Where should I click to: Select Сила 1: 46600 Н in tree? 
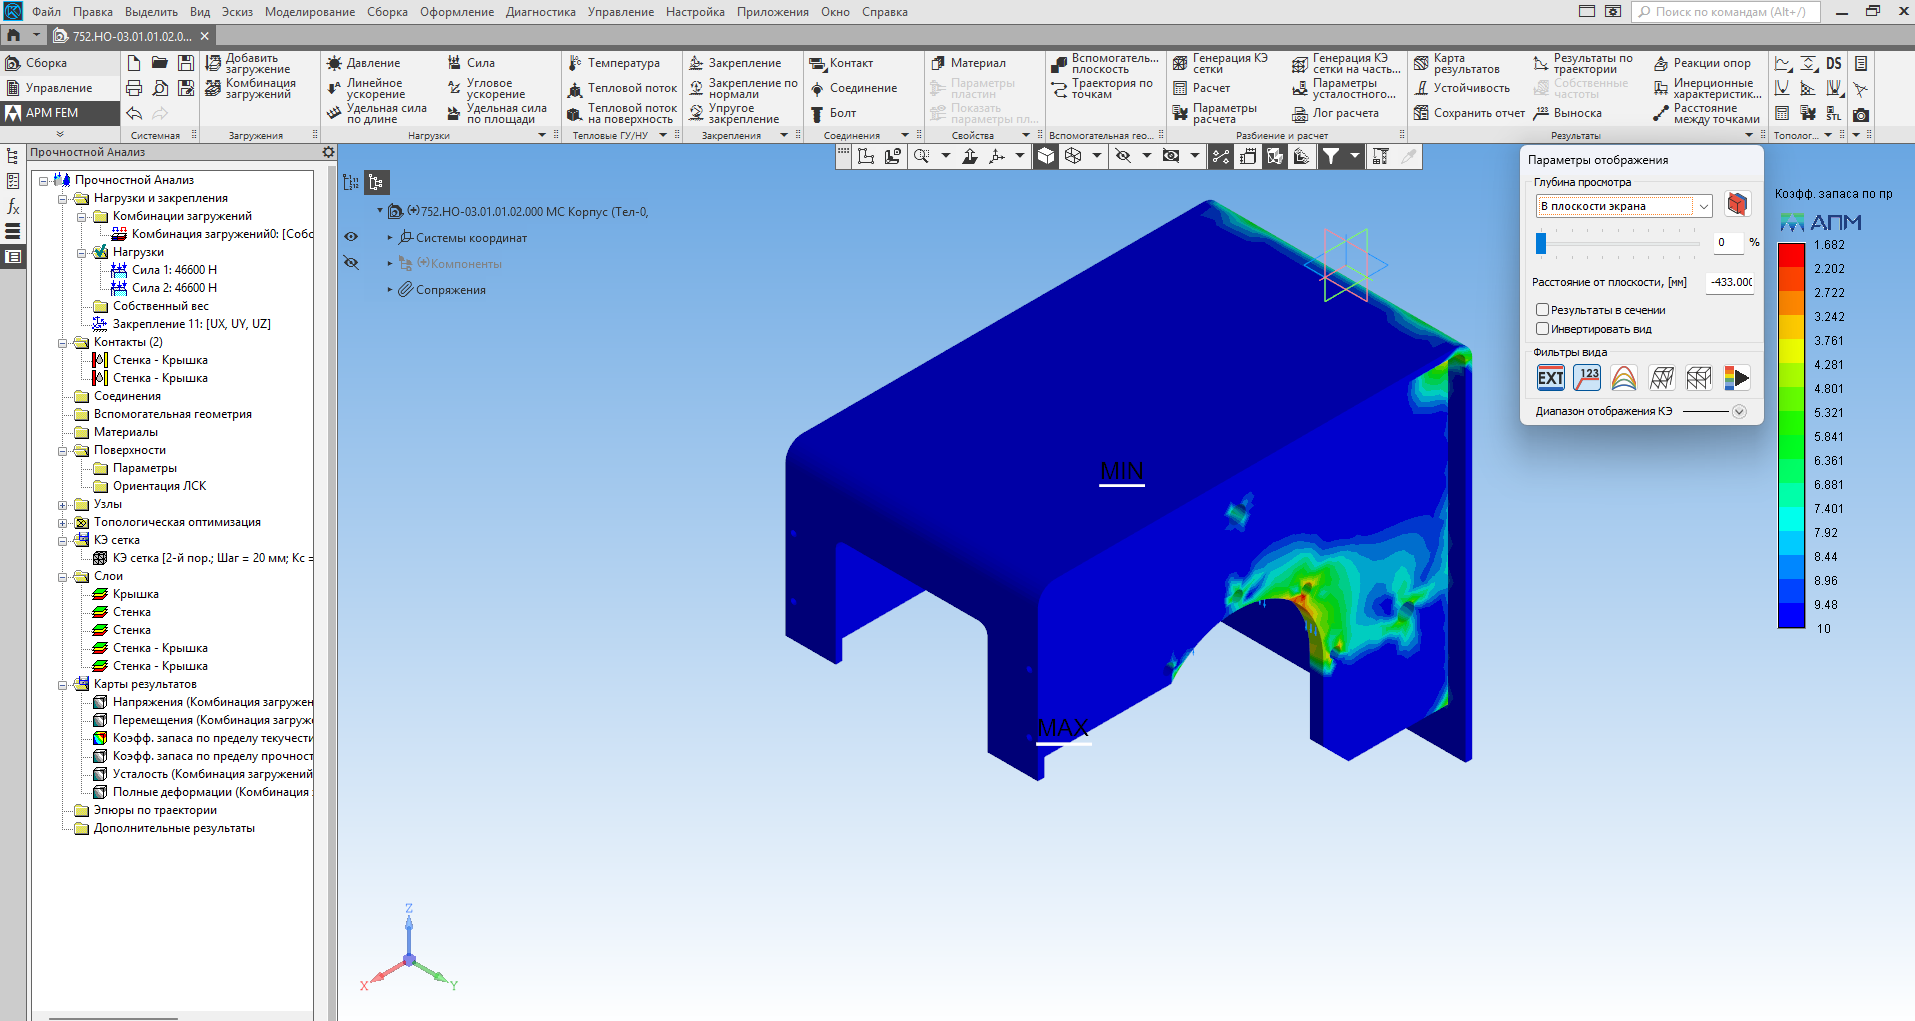point(174,270)
